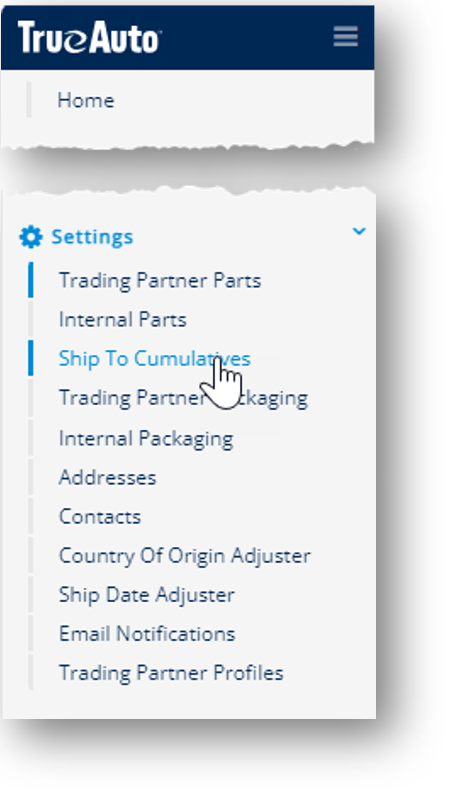Select Ship To Cumulatives
Image resolution: width=466 pixels, height=792 pixels.
[154, 359]
